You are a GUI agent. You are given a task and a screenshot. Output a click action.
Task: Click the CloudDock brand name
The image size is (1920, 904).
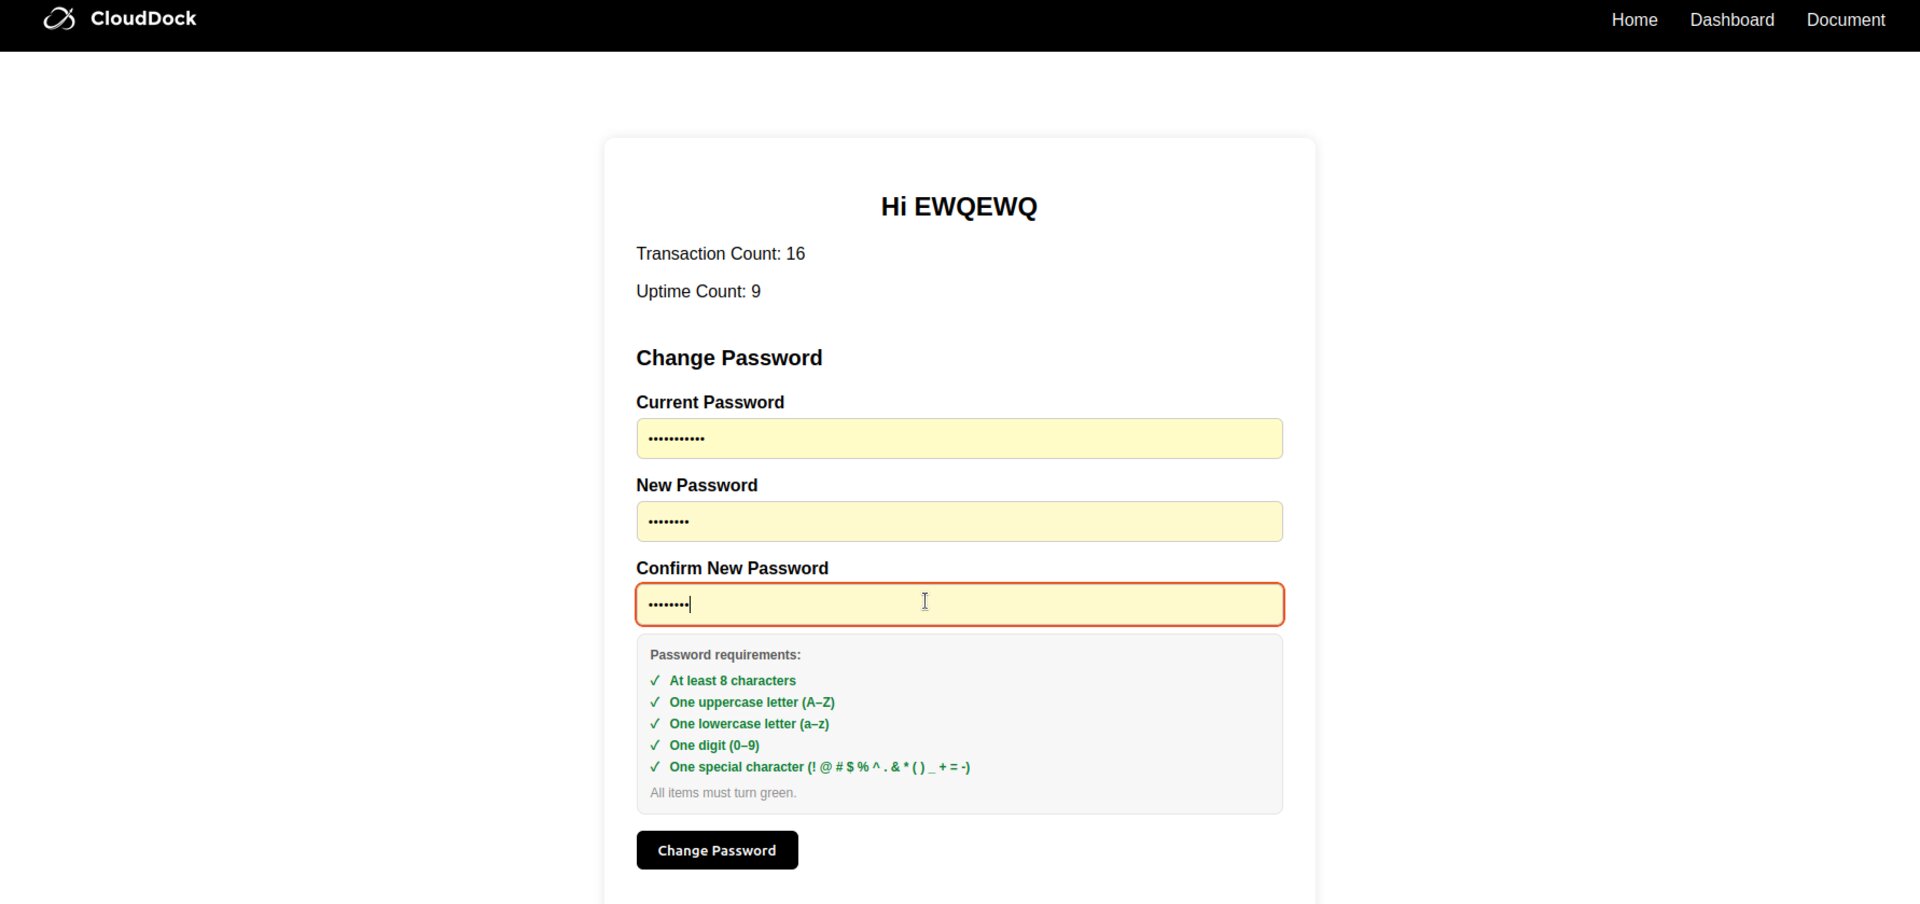click(143, 19)
